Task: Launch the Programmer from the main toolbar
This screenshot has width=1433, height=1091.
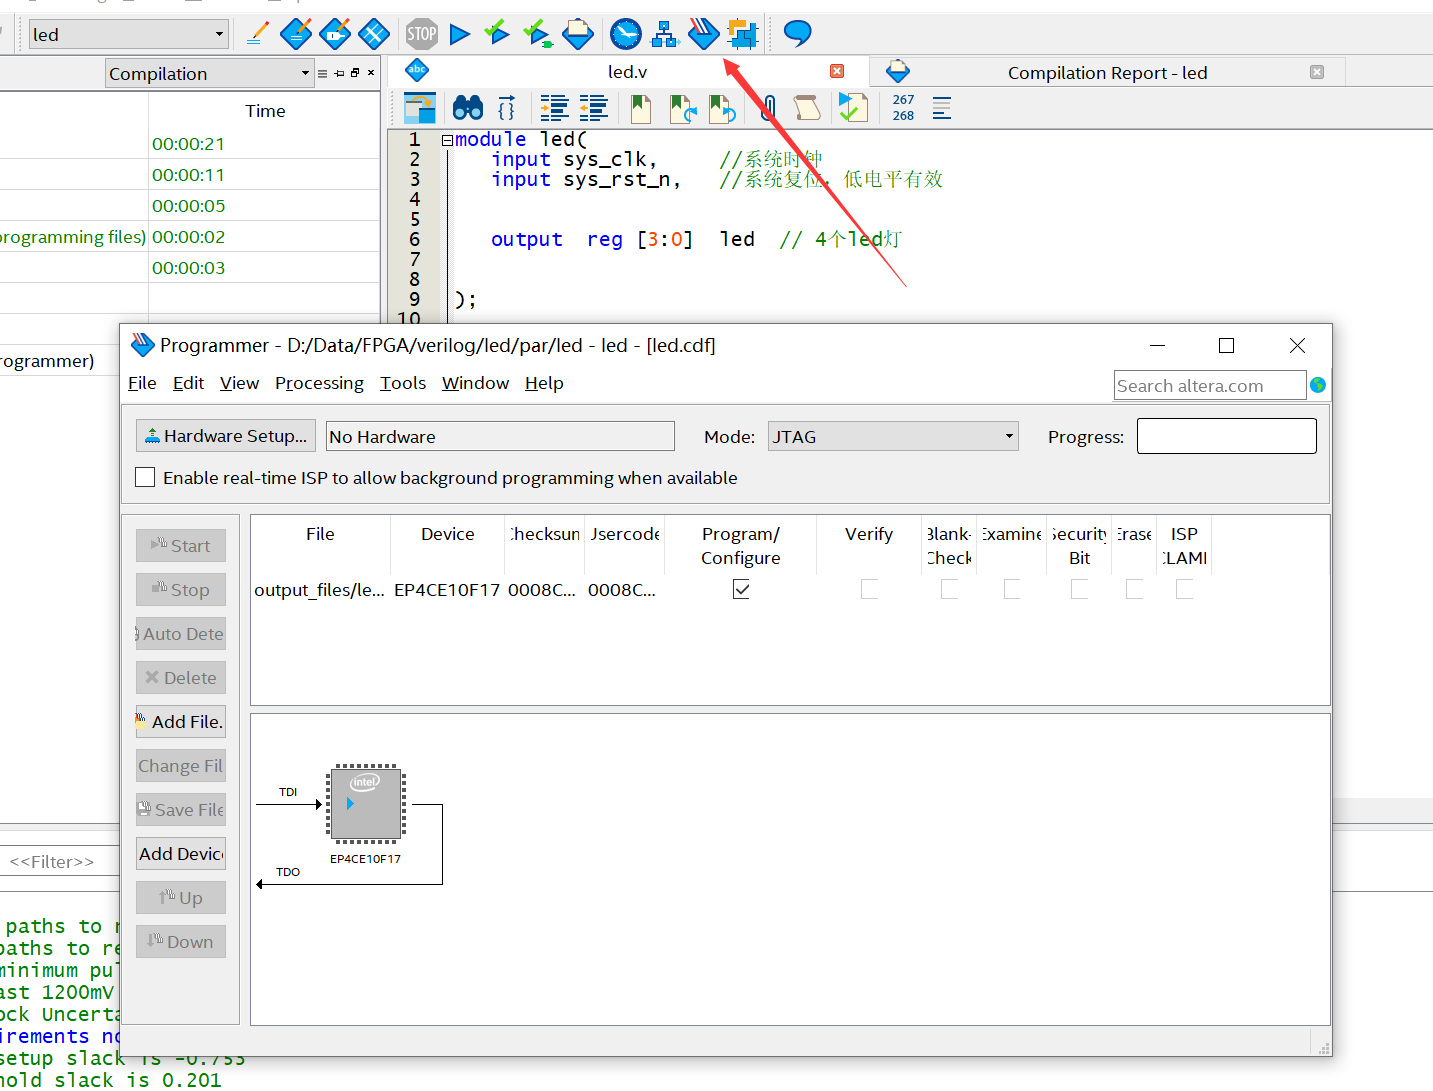Action: point(704,34)
